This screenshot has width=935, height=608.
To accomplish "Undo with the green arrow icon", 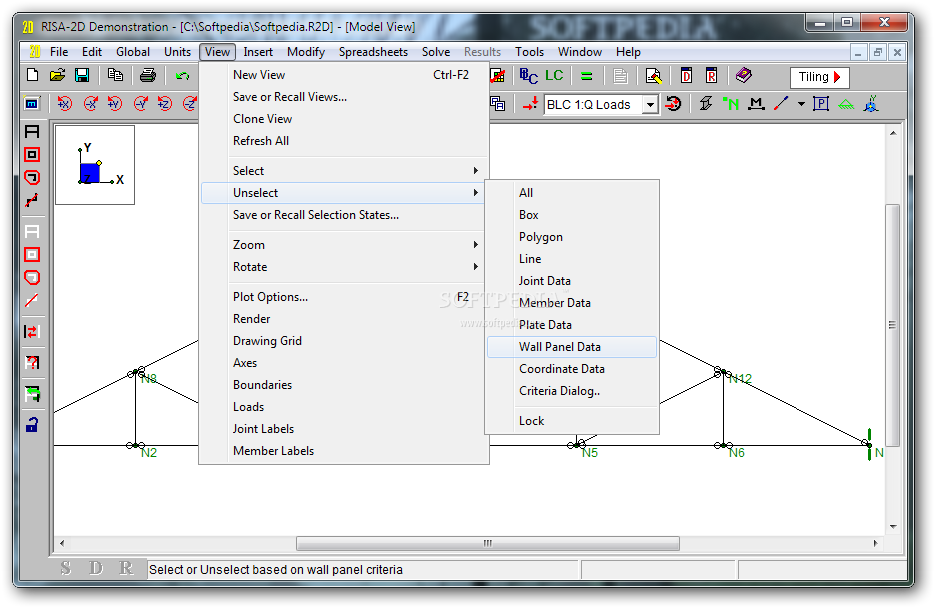I will (182, 76).
